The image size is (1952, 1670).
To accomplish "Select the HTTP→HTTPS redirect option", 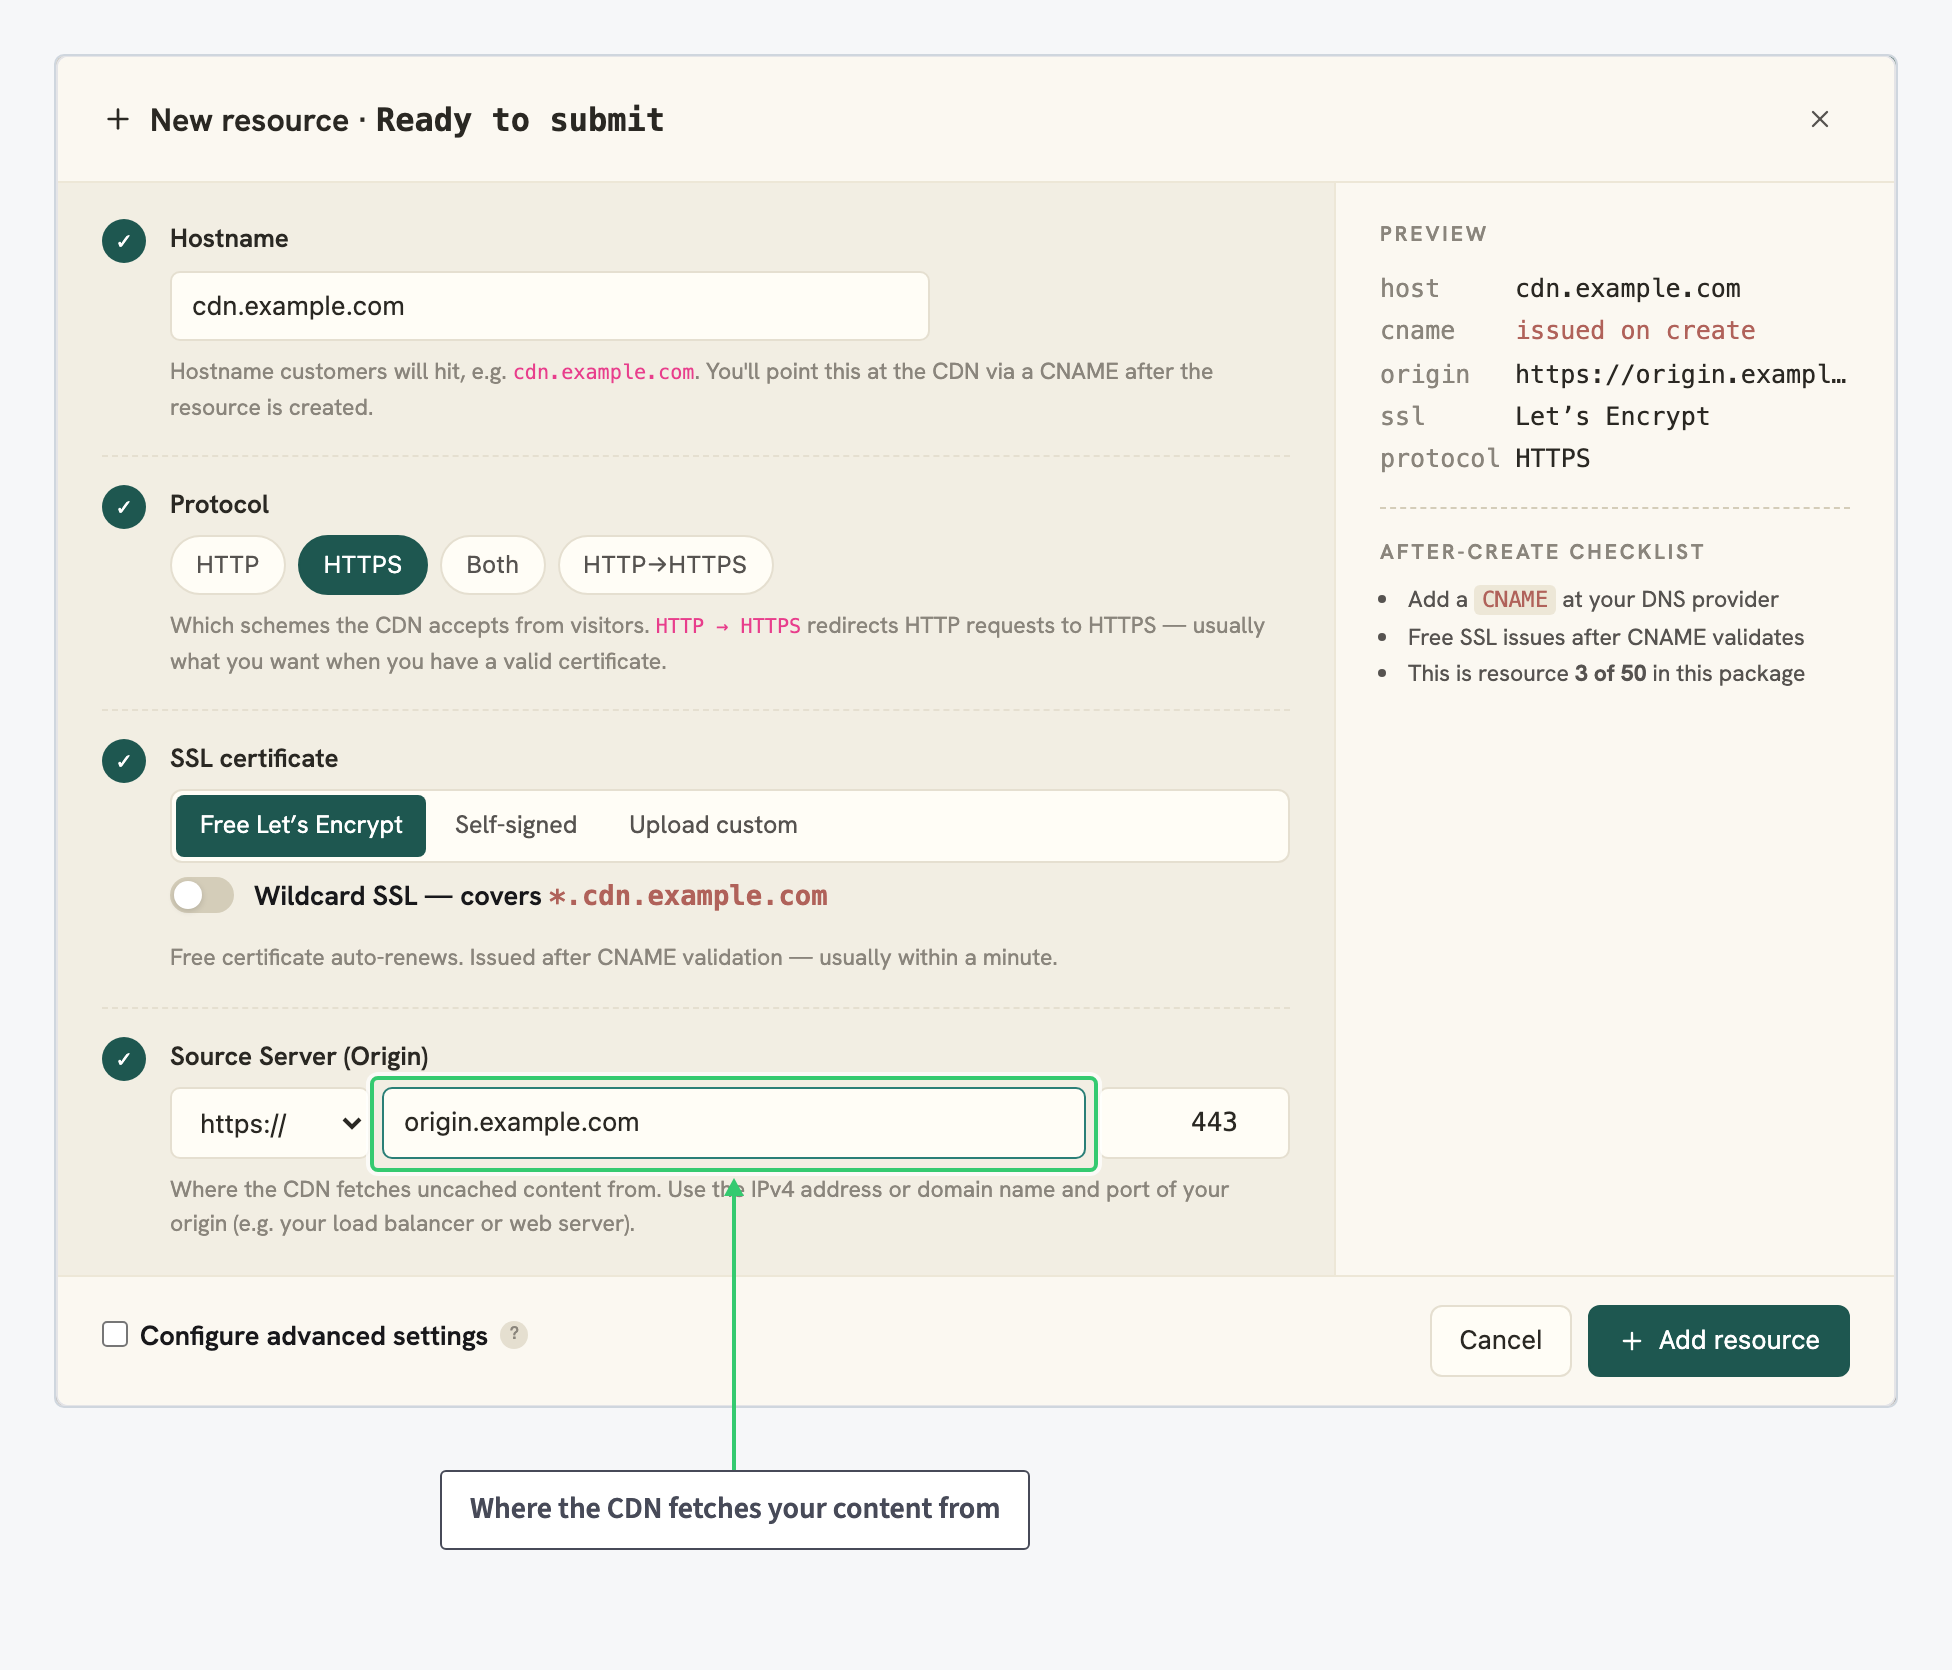I will tap(665, 565).
